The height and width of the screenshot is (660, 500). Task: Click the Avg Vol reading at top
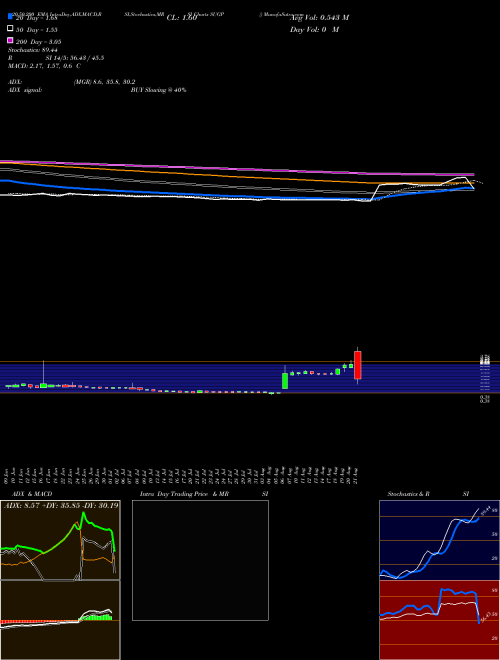click(x=319, y=18)
